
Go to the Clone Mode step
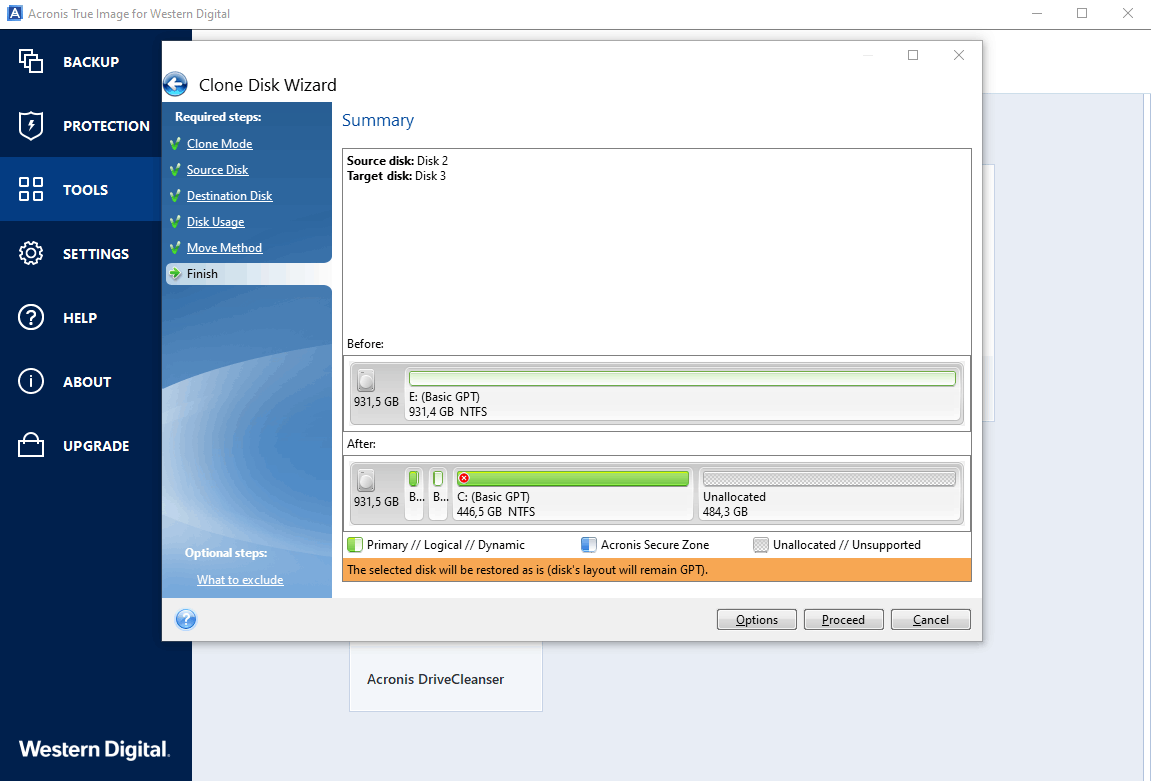tap(219, 144)
